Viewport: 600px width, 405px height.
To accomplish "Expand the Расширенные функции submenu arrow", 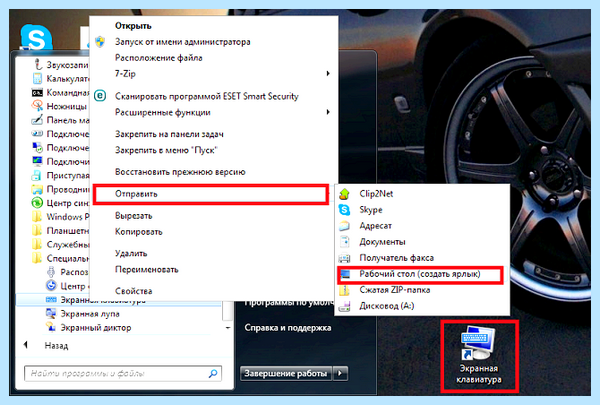I will tap(328, 112).
